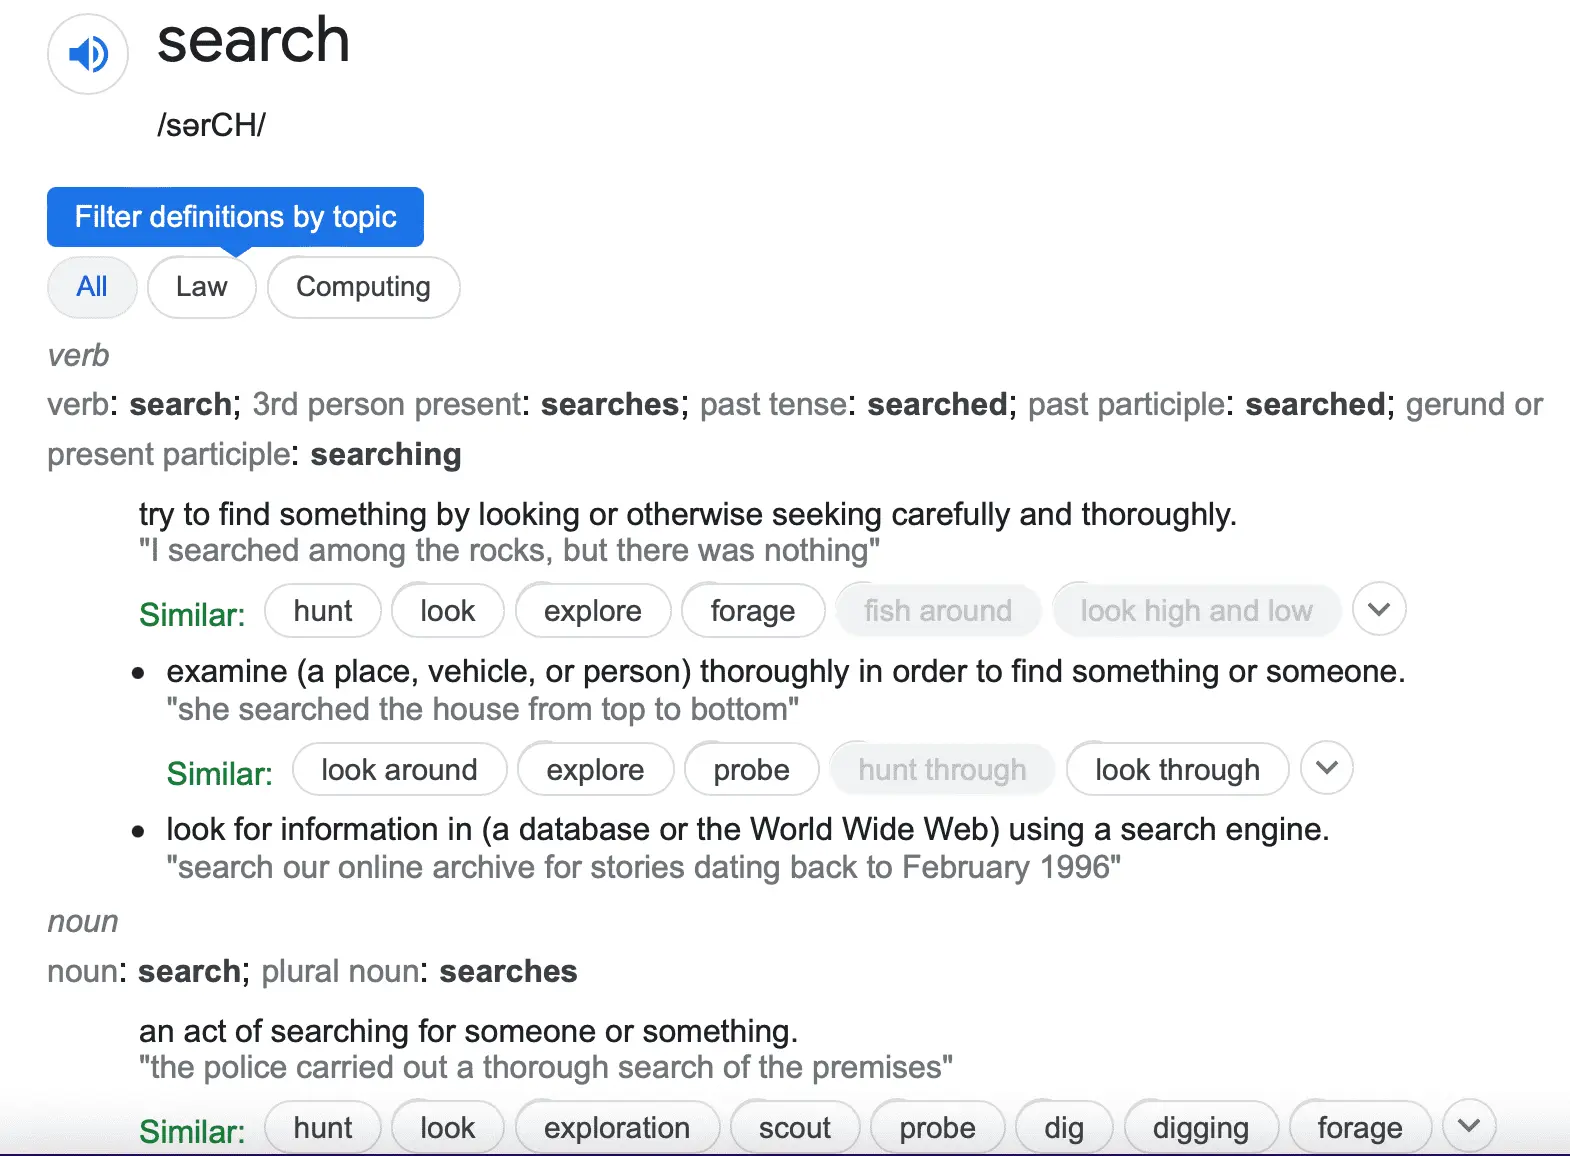
Task: Play the audio pronunciation of search
Action: coord(88,54)
